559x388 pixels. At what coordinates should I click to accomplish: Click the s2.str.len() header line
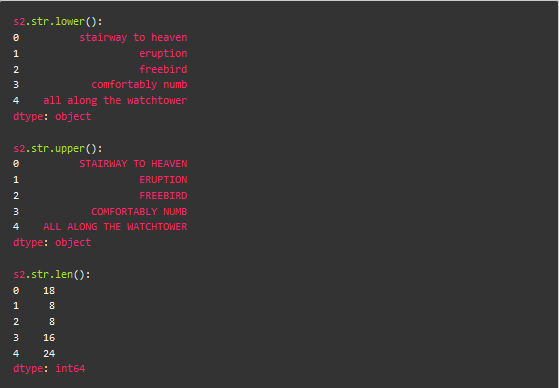click(52, 275)
